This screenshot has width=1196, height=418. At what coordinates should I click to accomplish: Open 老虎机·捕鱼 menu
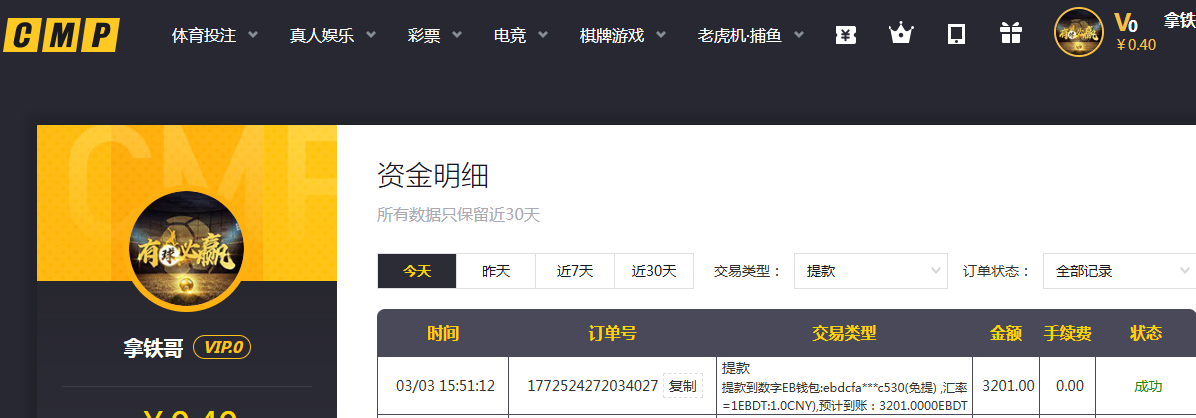click(x=740, y=35)
